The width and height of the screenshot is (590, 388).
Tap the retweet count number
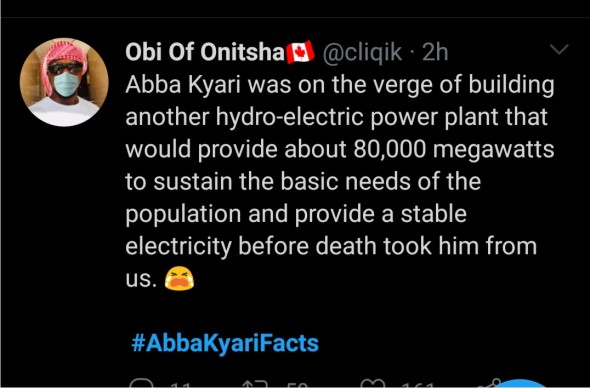coord(297,385)
